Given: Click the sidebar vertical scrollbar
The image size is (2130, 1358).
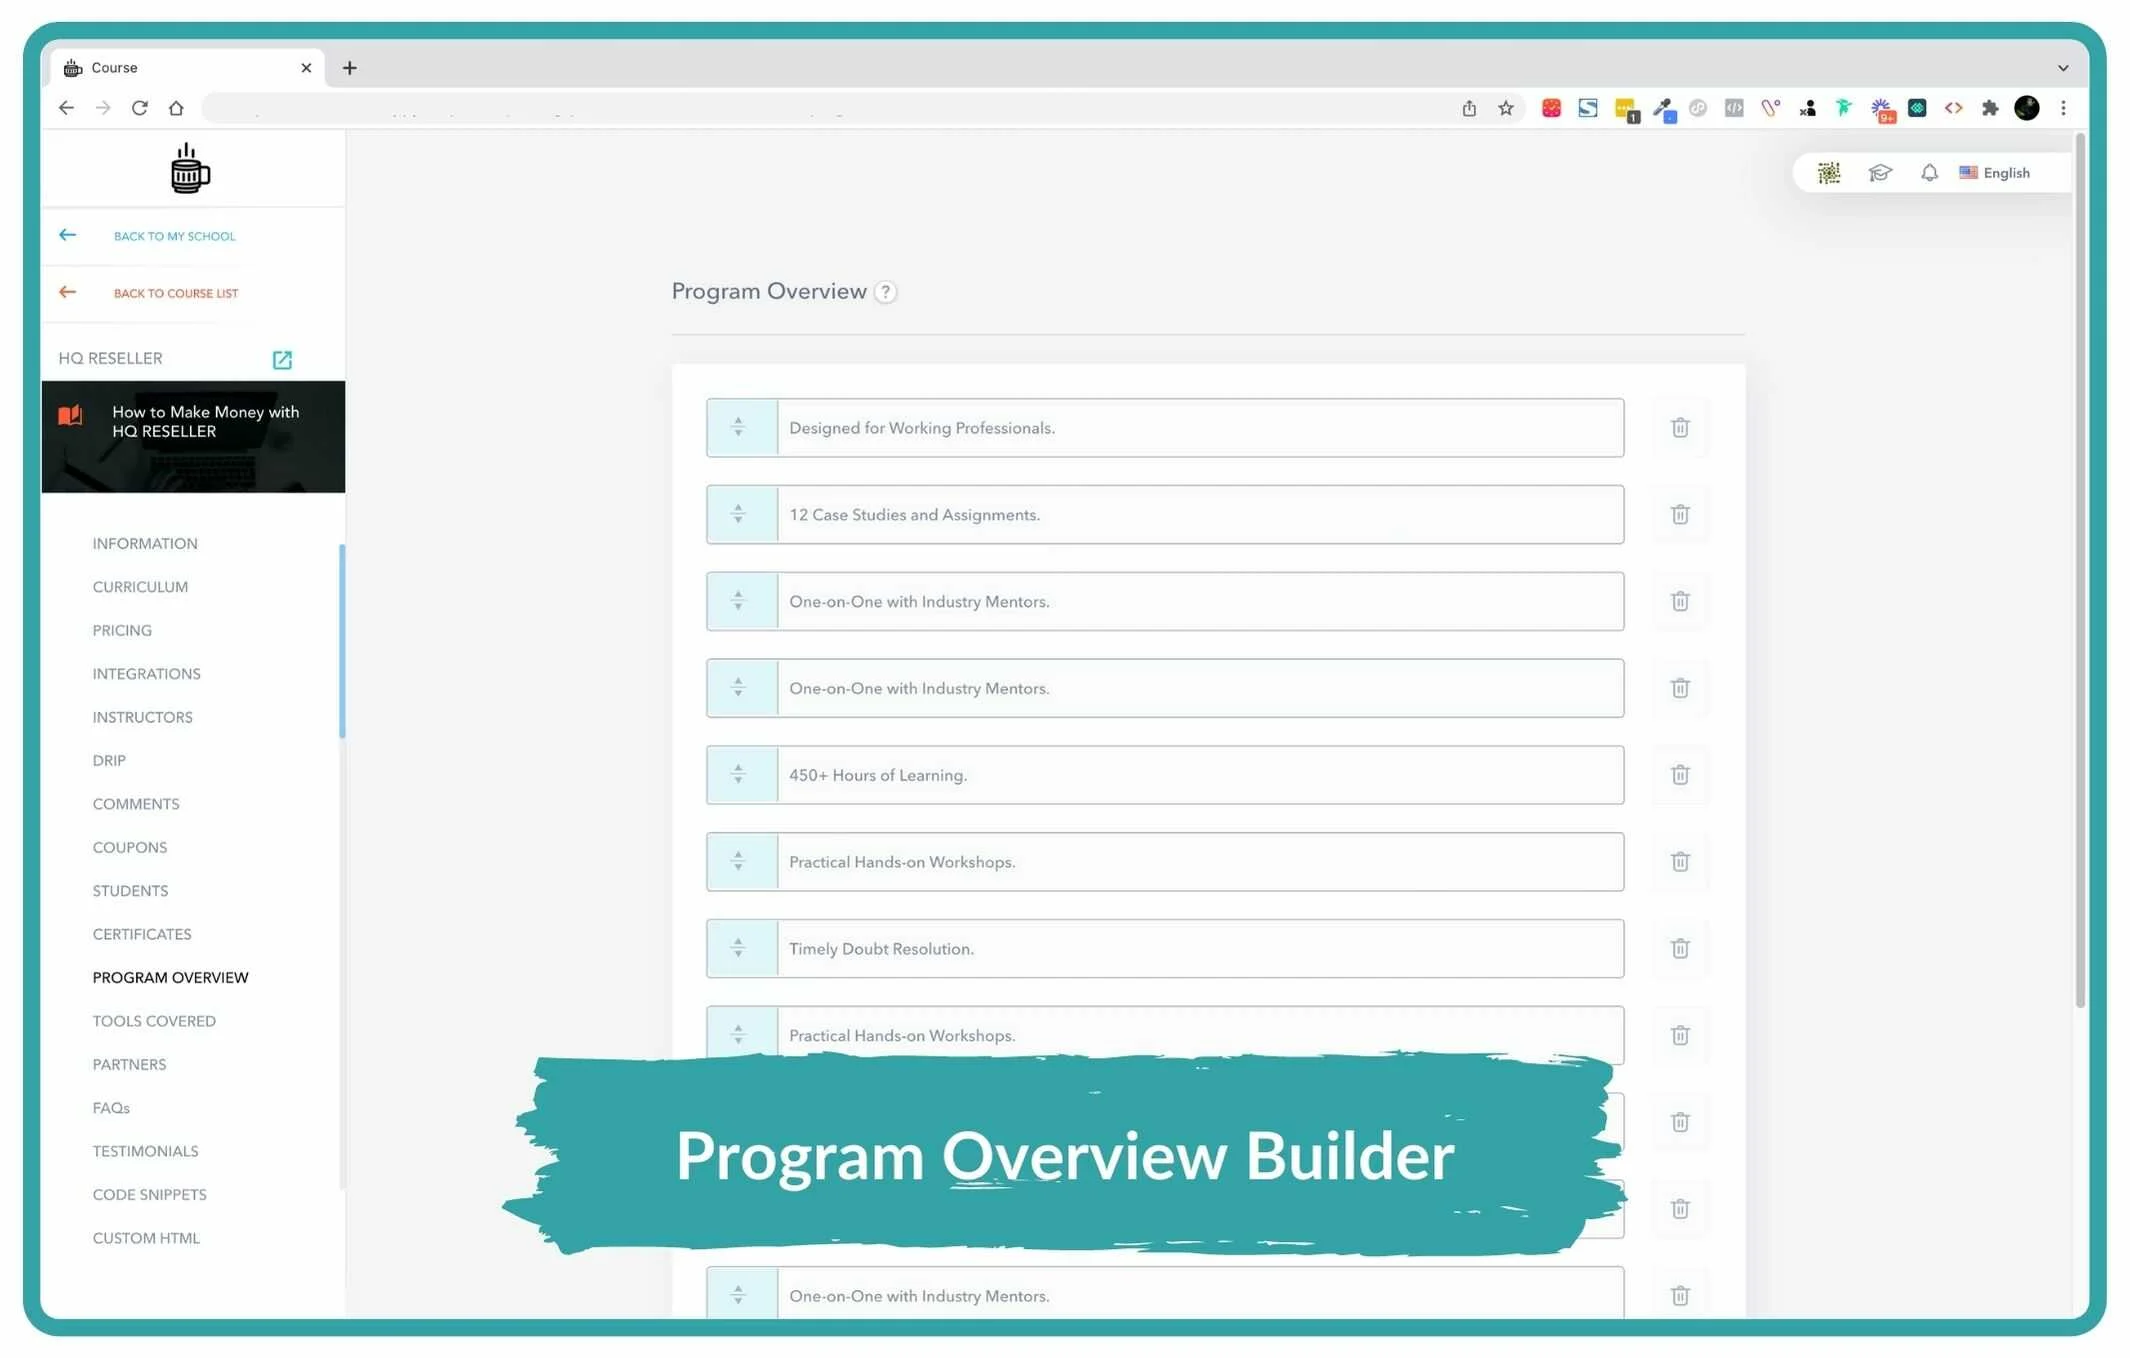Looking at the screenshot, I should click(342, 640).
